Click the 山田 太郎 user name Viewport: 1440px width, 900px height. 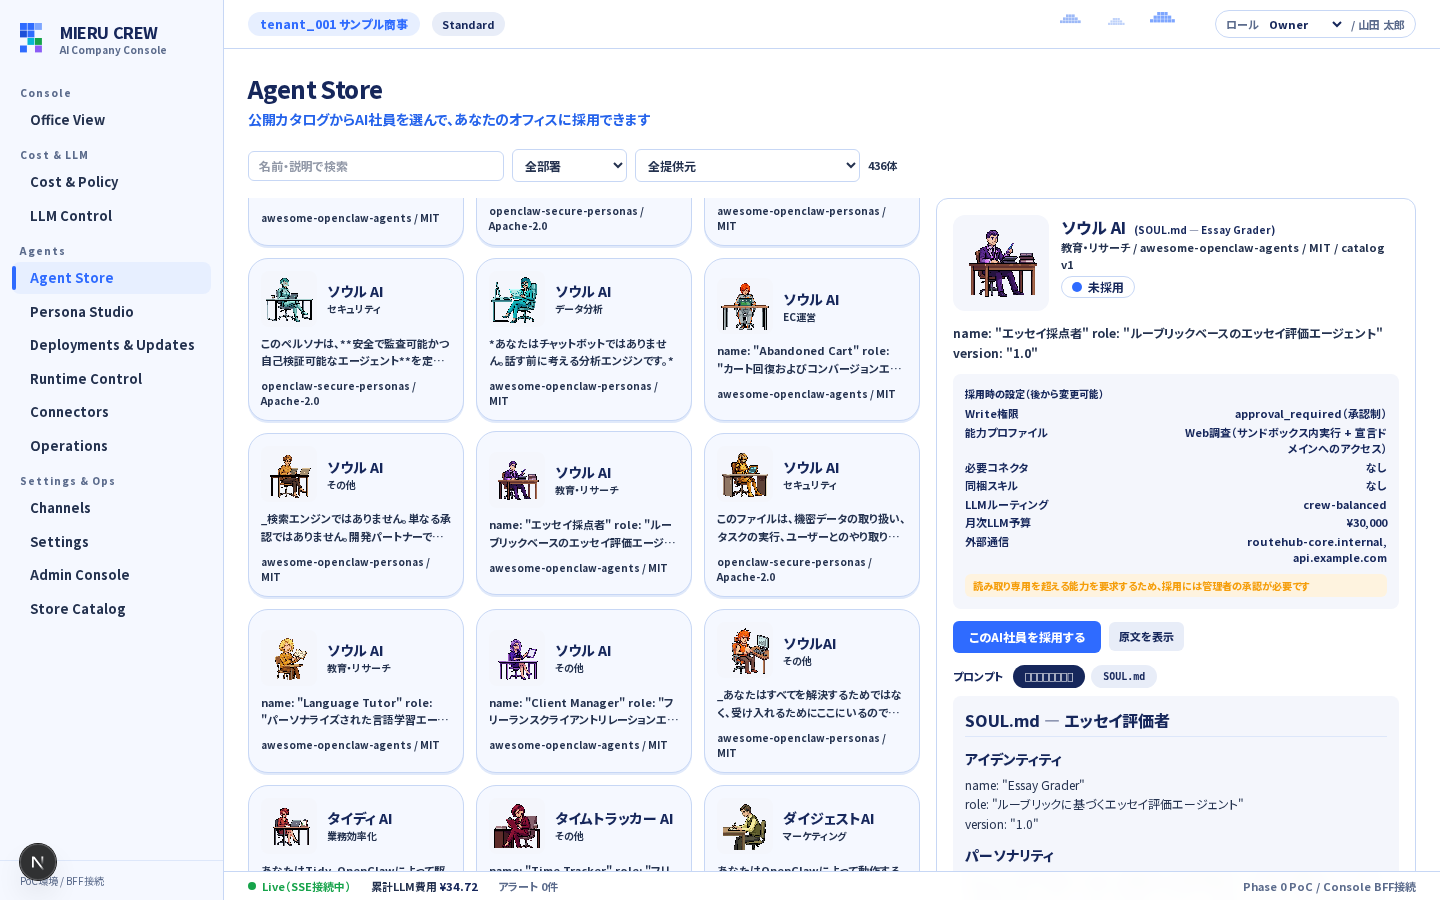point(1381,25)
